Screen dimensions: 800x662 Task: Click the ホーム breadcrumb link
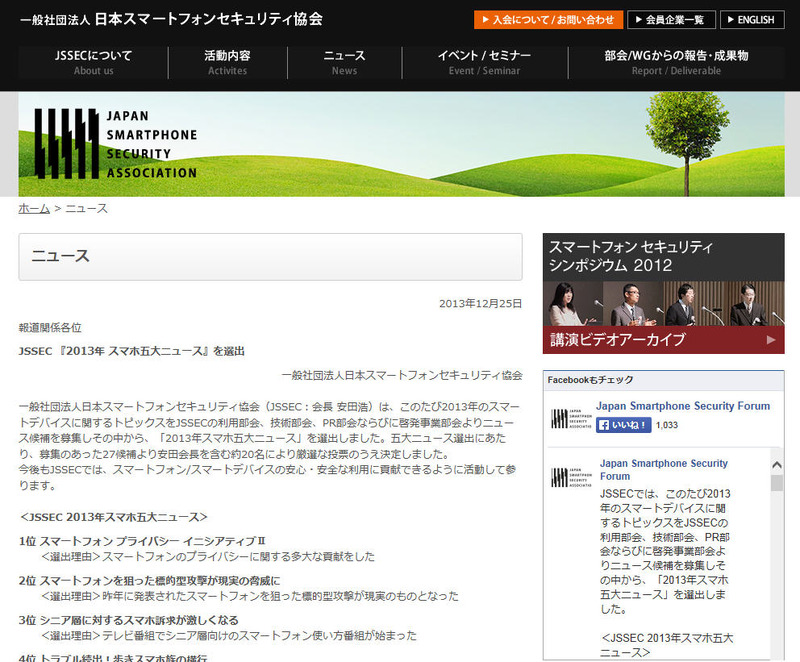click(x=34, y=208)
